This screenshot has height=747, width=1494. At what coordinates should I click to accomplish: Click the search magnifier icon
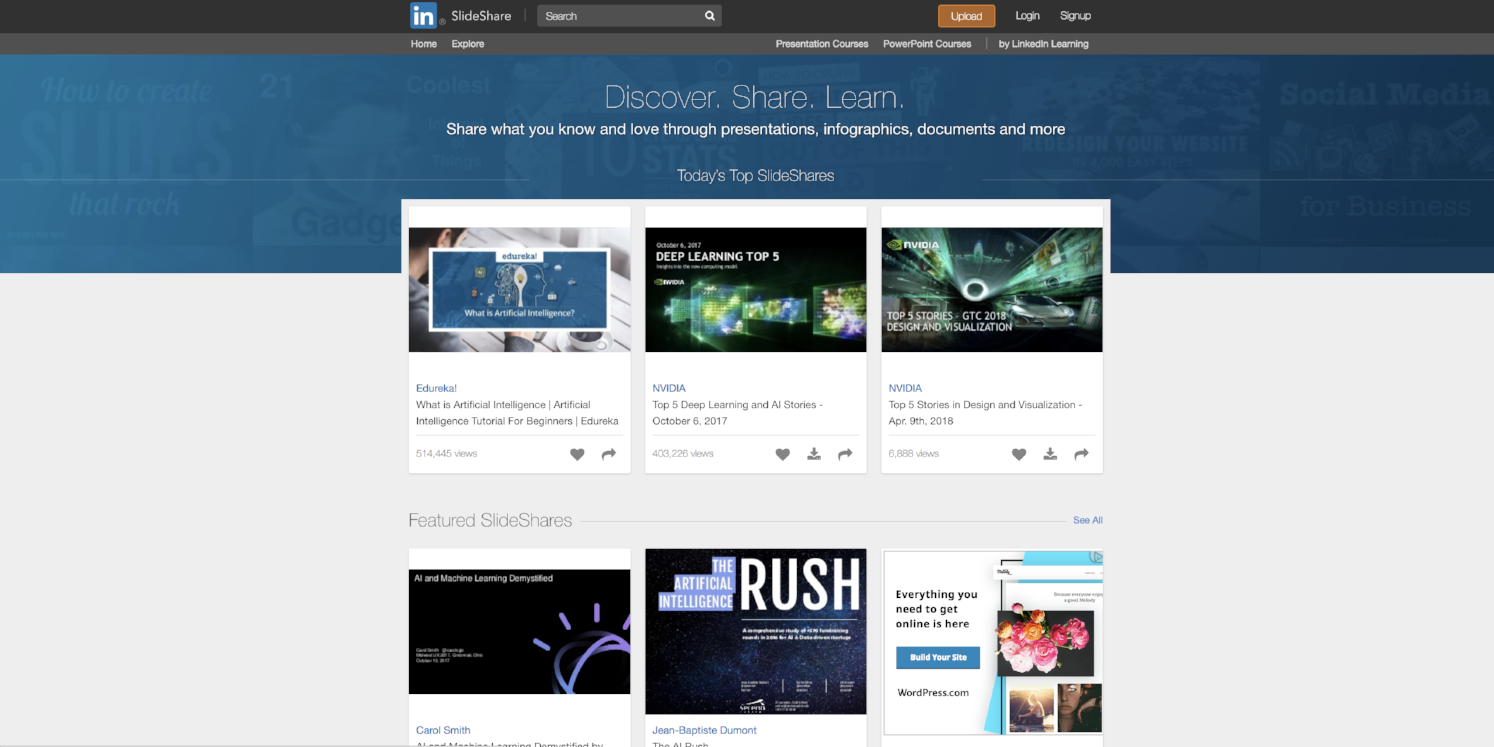pyautogui.click(x=710, y=16)
